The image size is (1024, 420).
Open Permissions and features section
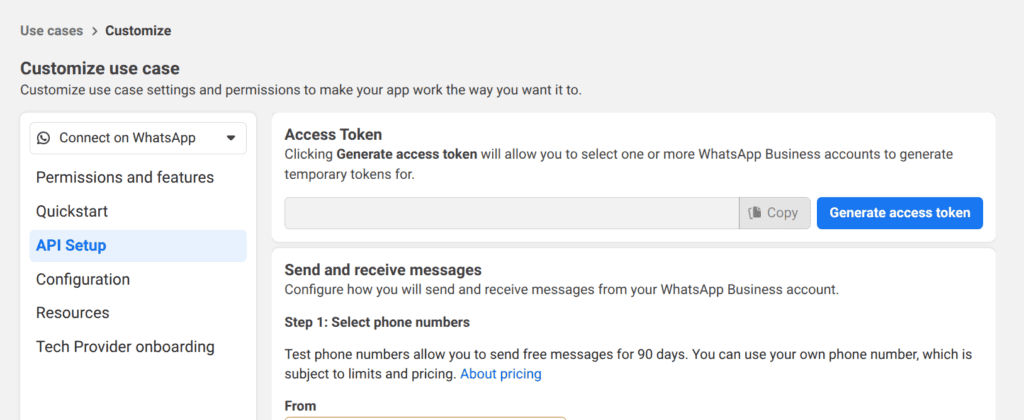click(x=125, y=178)
